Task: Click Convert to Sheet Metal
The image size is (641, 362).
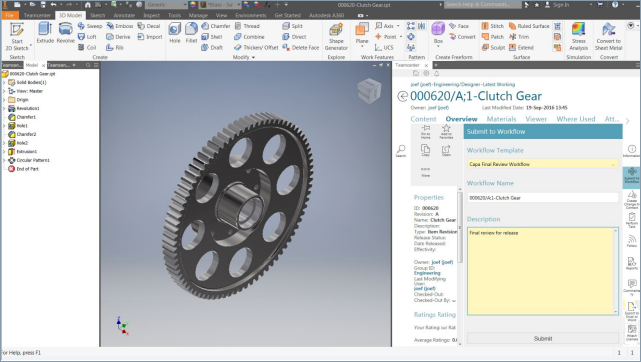Action: point(608,37)
